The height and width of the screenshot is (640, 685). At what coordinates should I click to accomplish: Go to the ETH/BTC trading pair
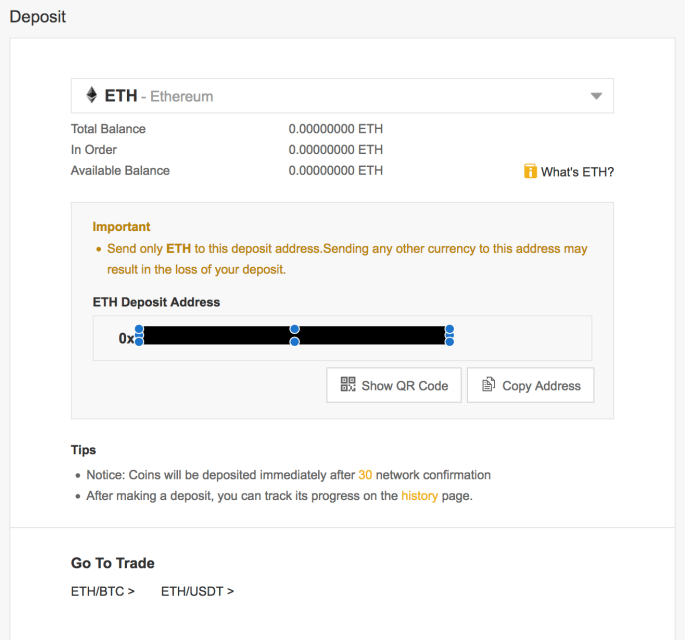[102, 591]
